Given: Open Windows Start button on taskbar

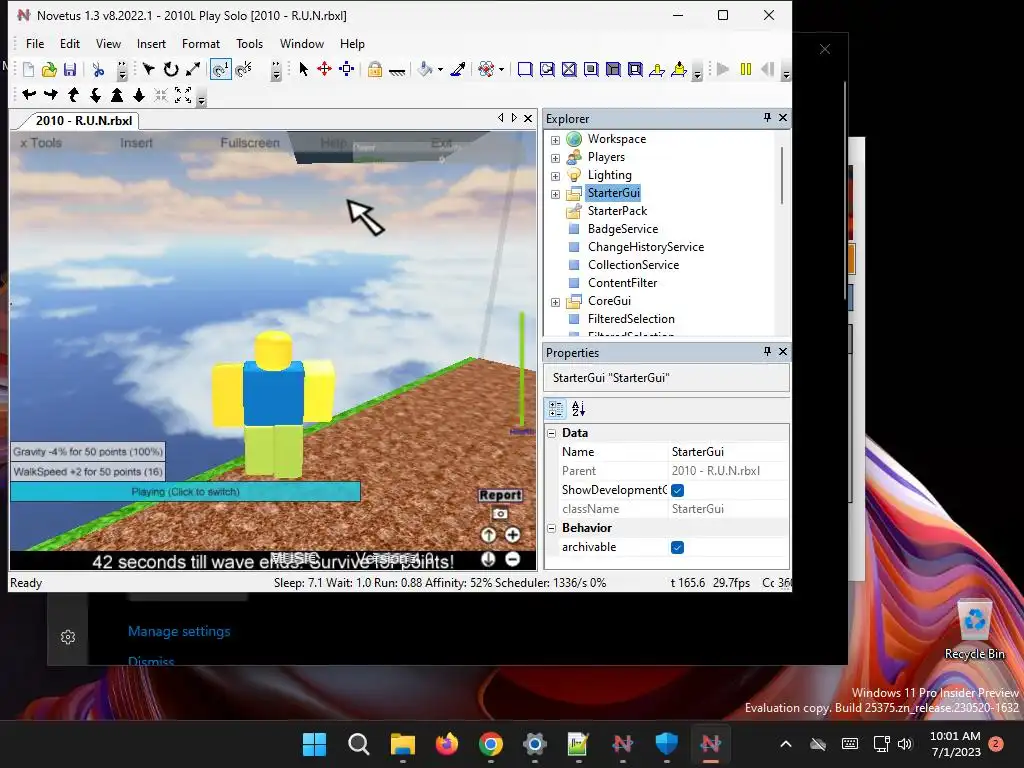Looking at the screenshot, I should pos(314,744).
